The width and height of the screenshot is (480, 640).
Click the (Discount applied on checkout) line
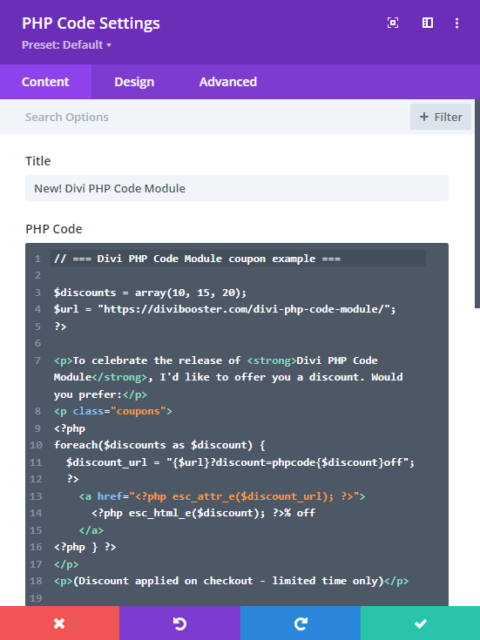(x=231, y=581)
